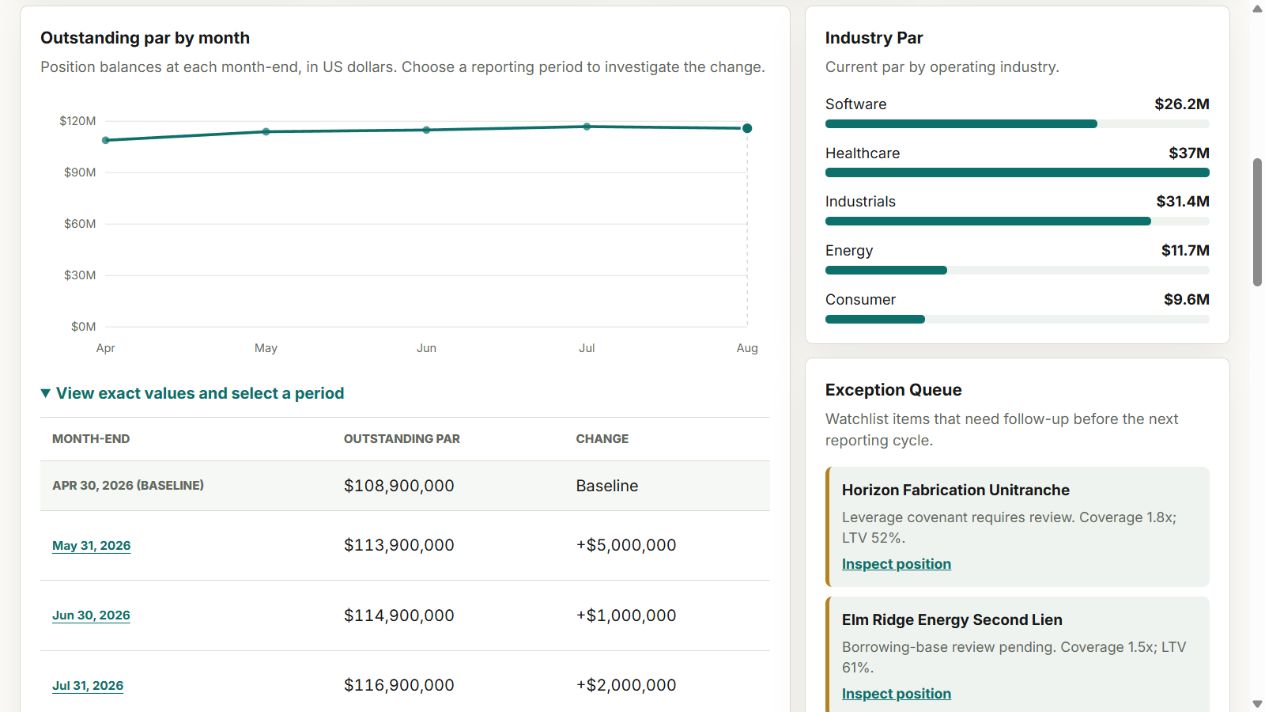The image size is (1265, 712).
Task: Open the May 31, 2026 period link
Action: tap(91, 546)
